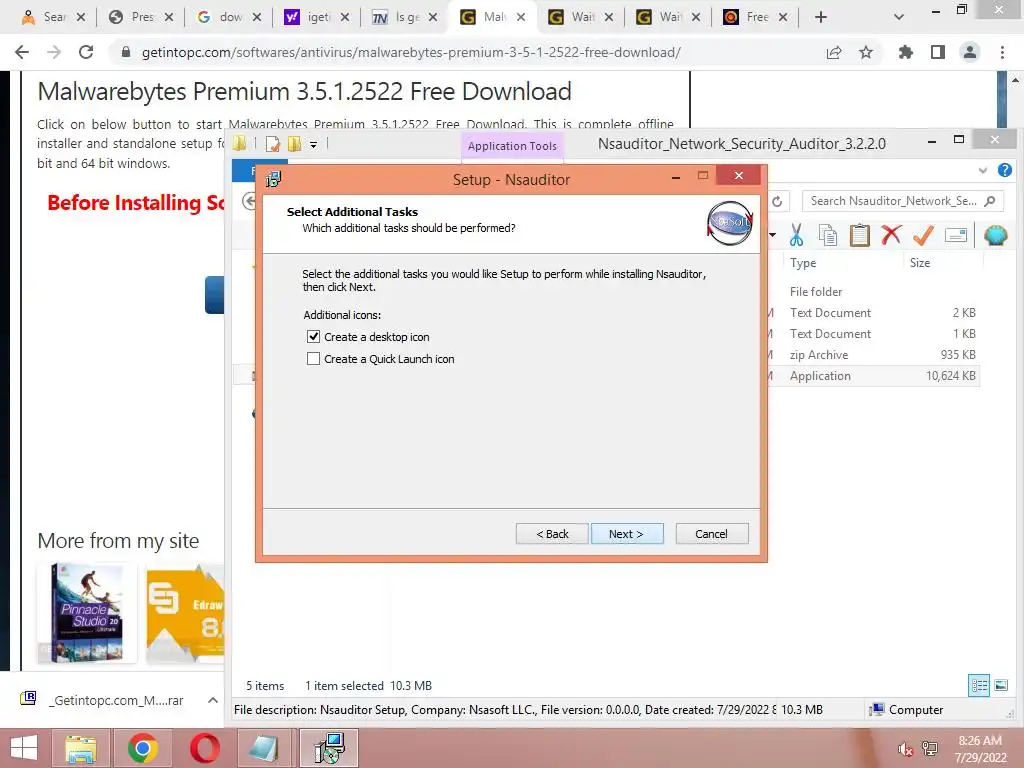Switch Explorer to large icons view

[x=1001, y=685]
